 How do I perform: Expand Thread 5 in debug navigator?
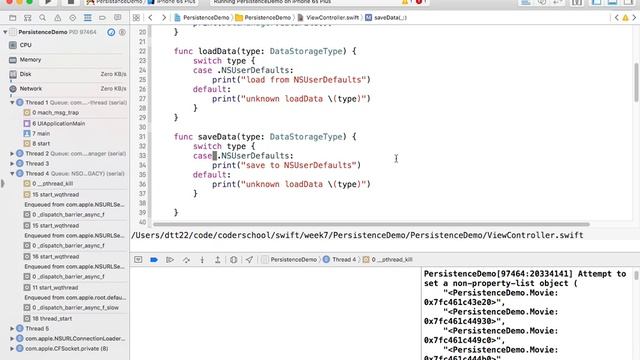point(12,329)
